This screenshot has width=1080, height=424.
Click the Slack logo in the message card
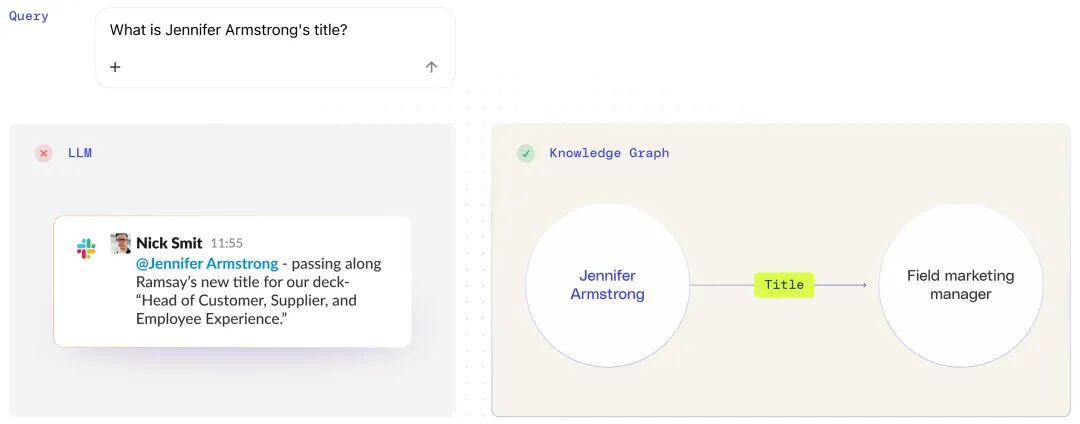(86, 248)
